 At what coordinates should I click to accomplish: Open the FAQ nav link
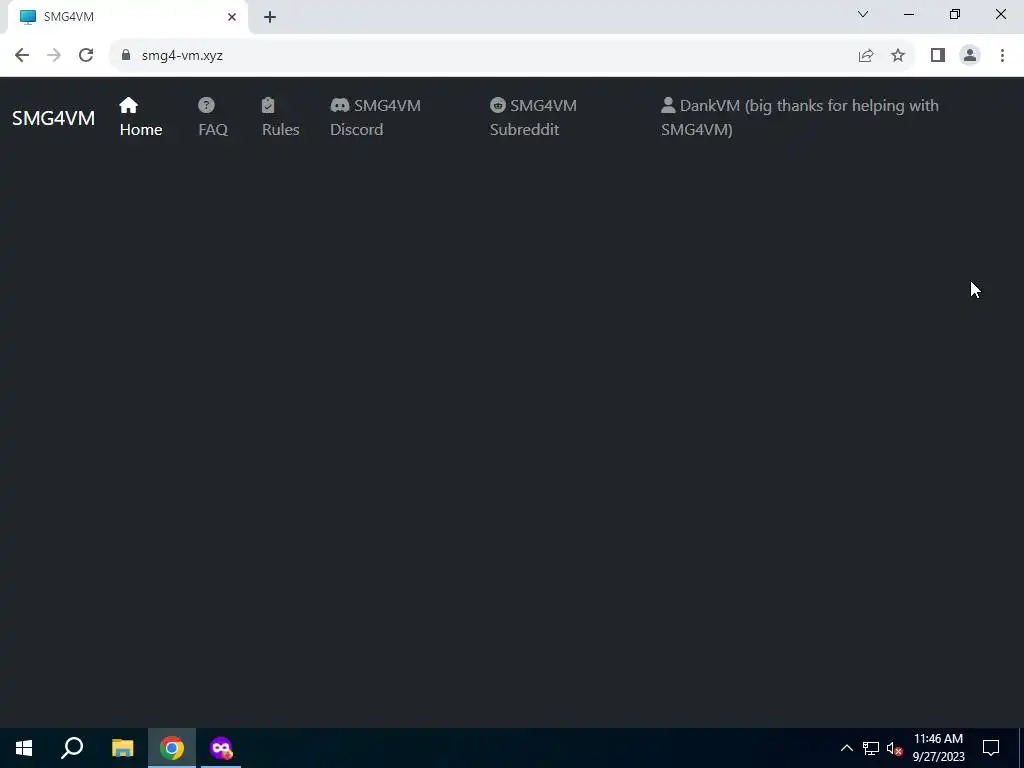point(213,118)
